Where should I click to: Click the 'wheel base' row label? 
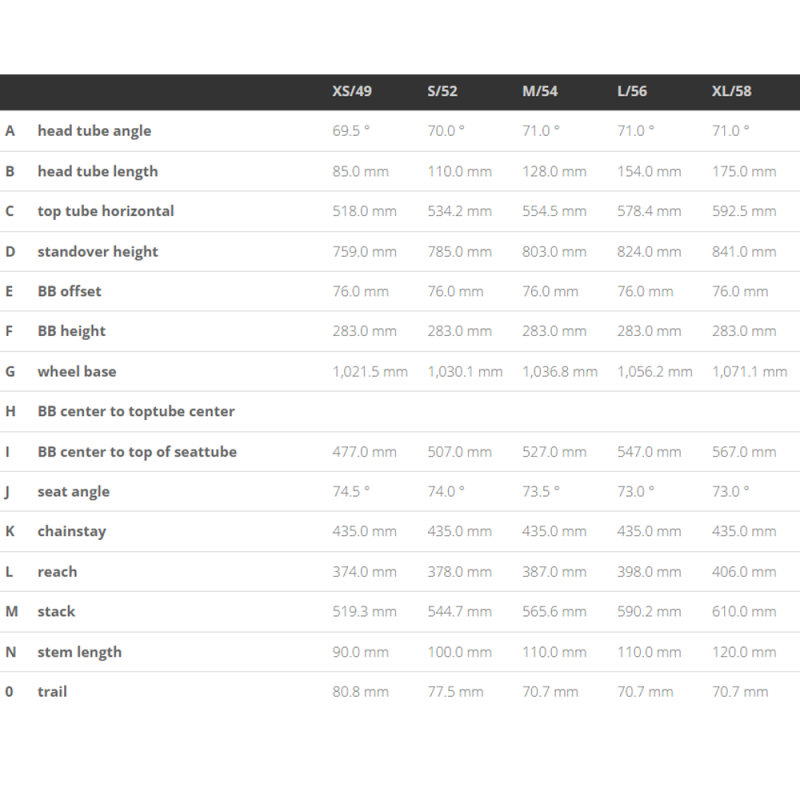click(x=76, y=371)
